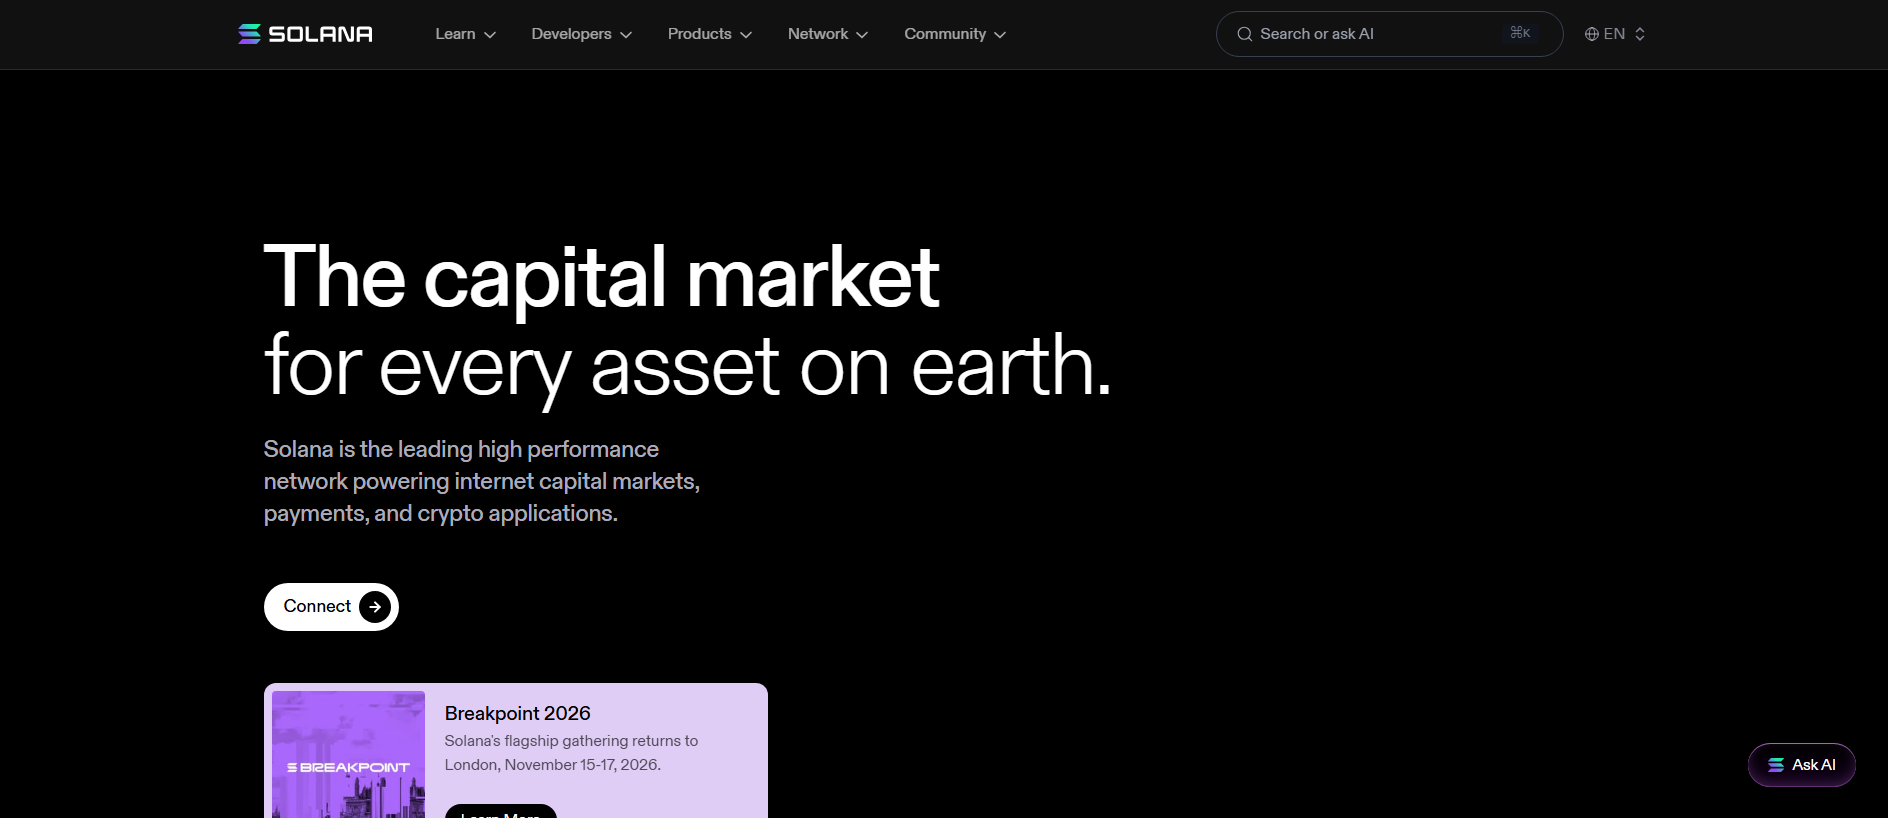1888x818 pixels.
Task: Expand the Network chevron arrow
Action: [862, 35]
